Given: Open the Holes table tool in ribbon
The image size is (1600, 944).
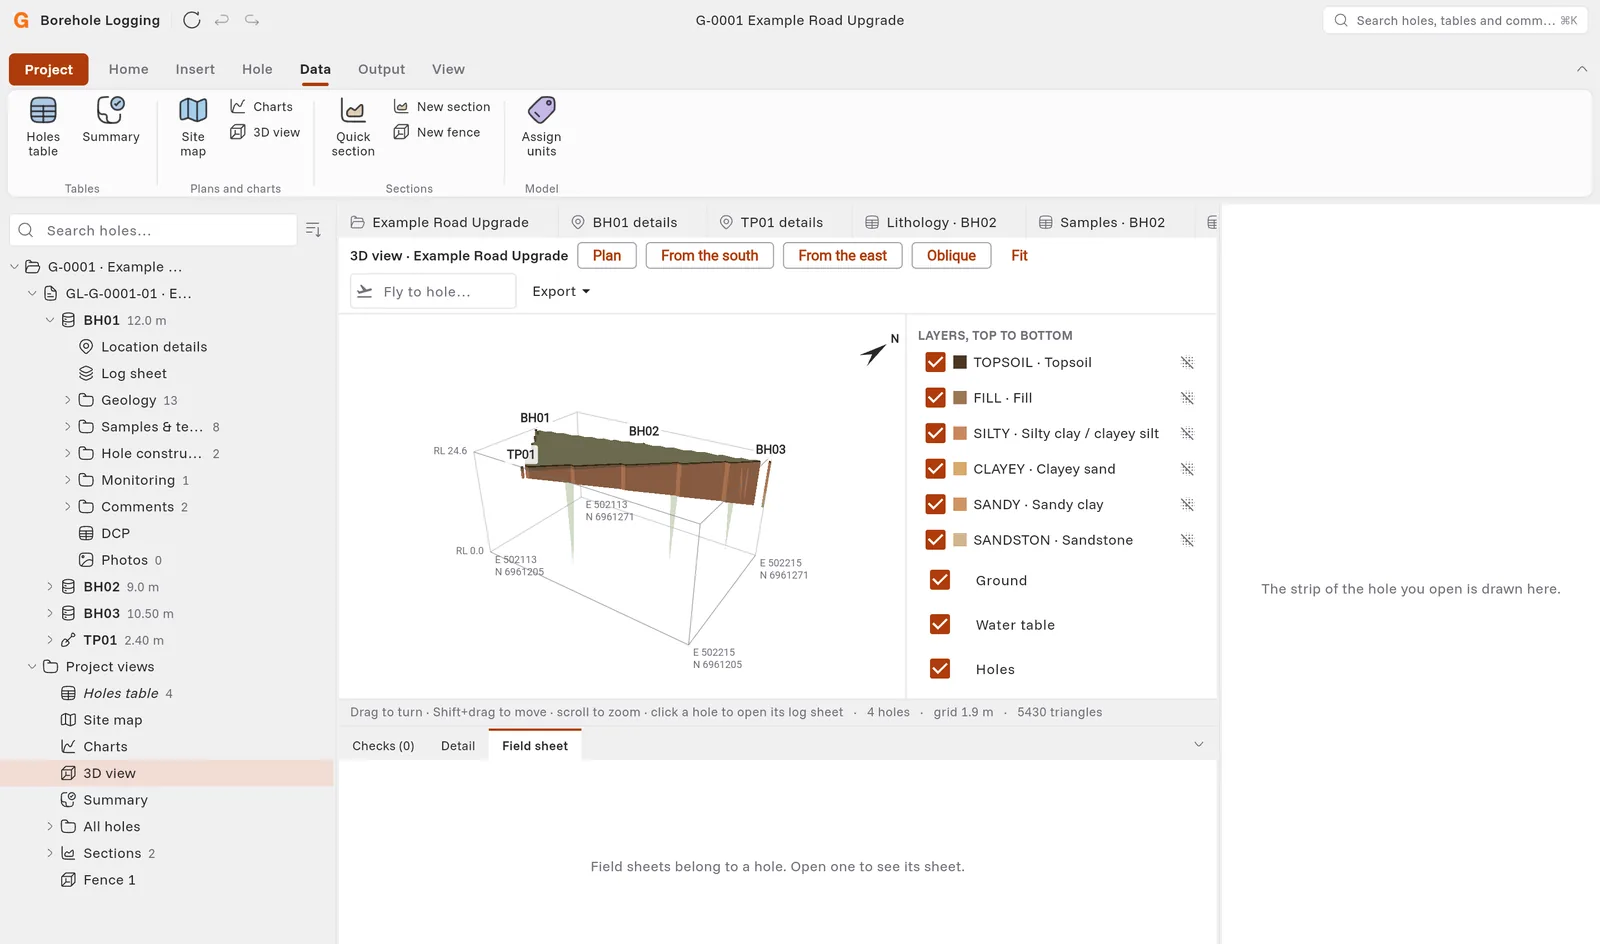Looking at the screenshot, I should point(43,127).
